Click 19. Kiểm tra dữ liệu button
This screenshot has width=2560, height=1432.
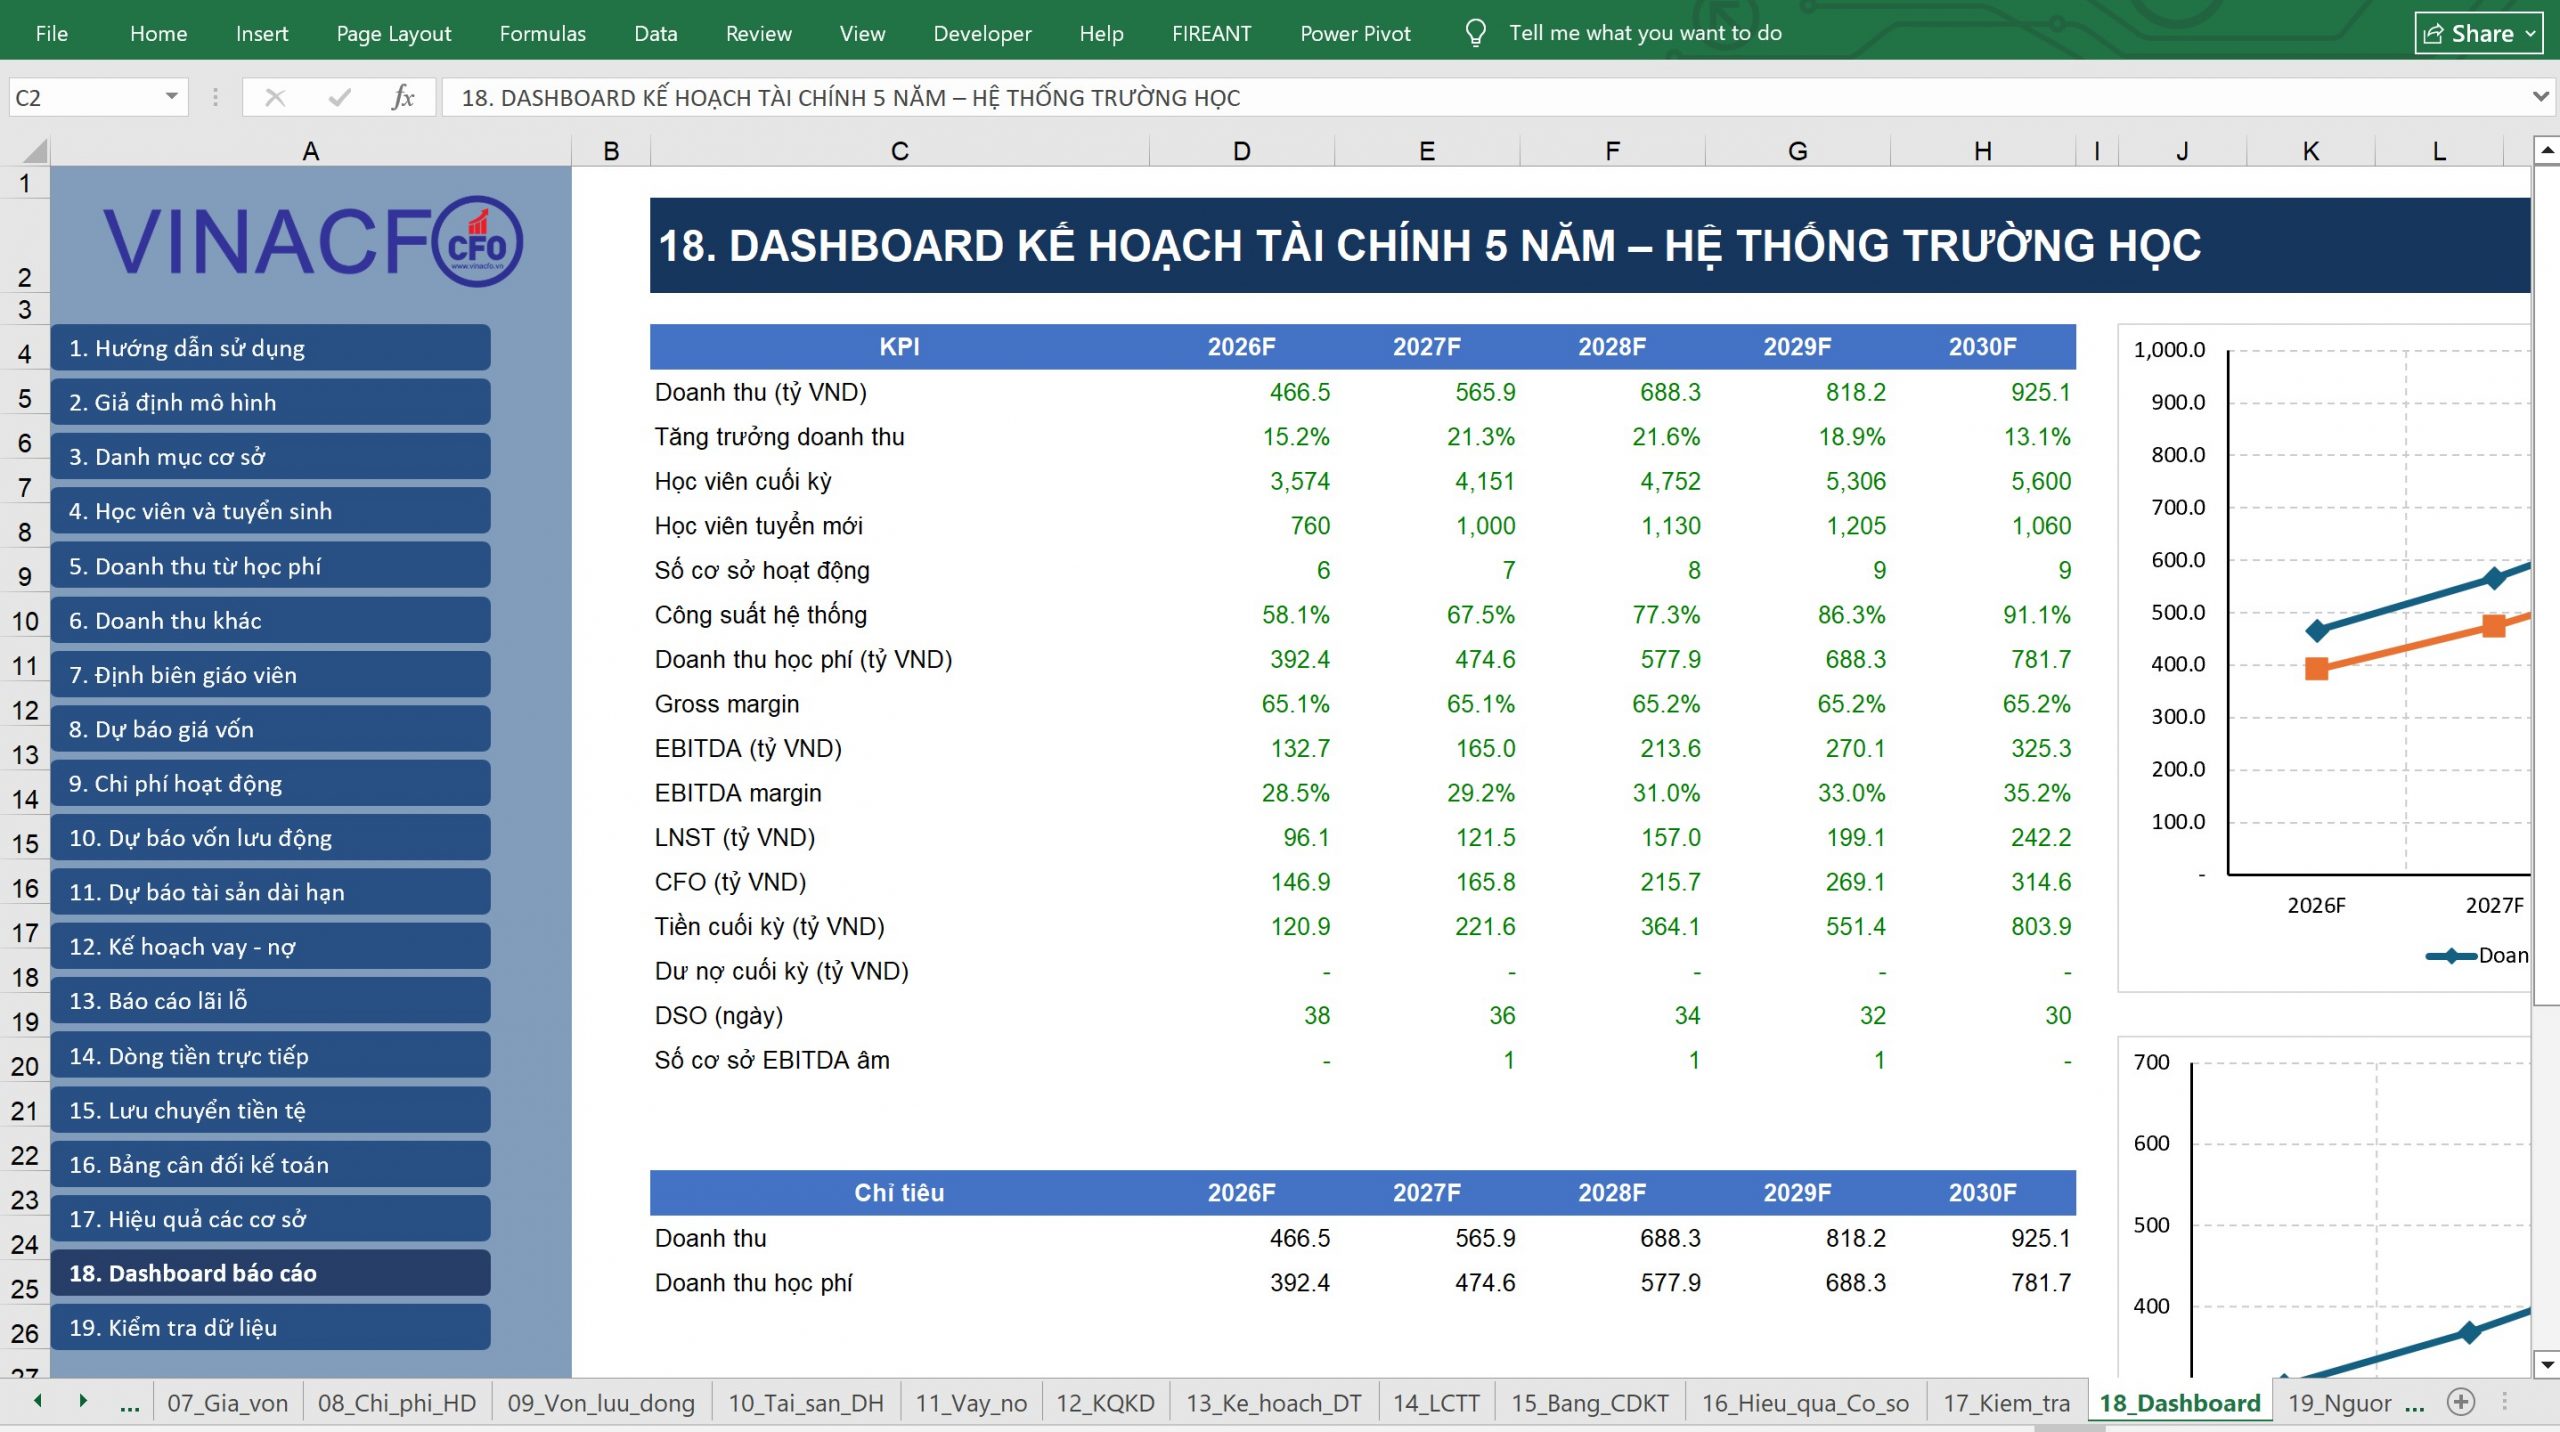coord(270,1327)
